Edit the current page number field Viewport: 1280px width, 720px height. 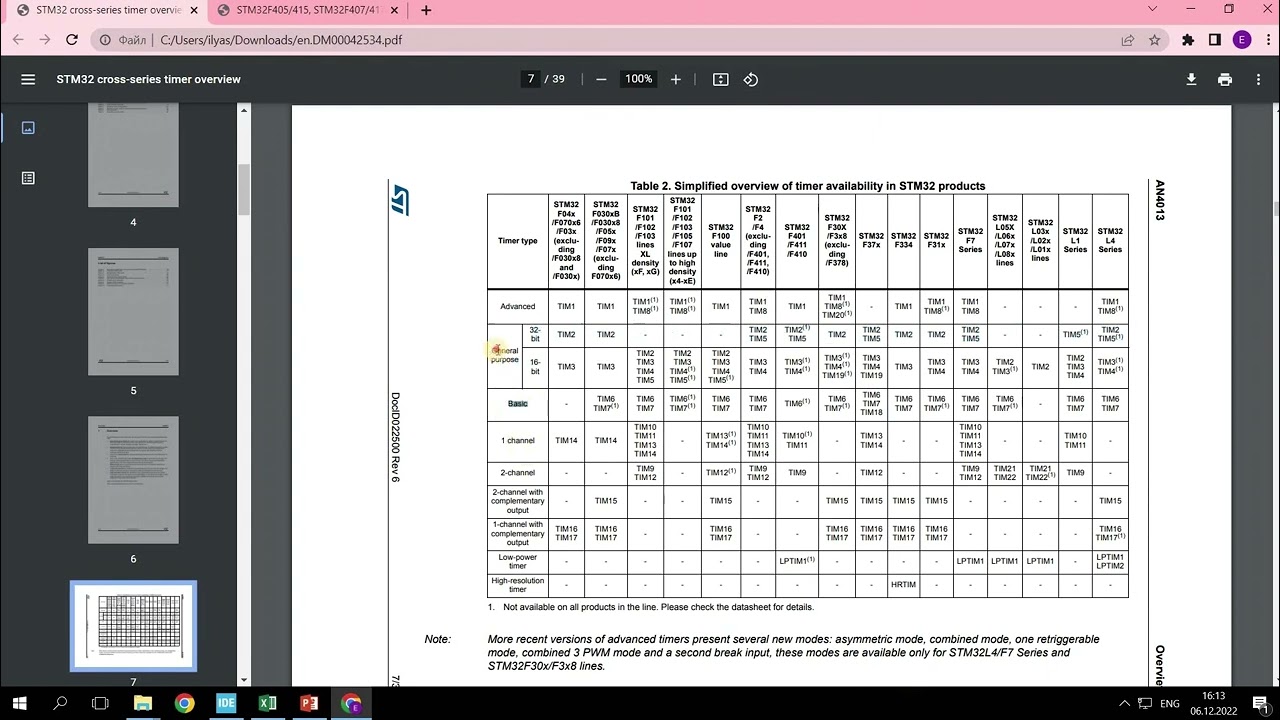coord(531,79)
